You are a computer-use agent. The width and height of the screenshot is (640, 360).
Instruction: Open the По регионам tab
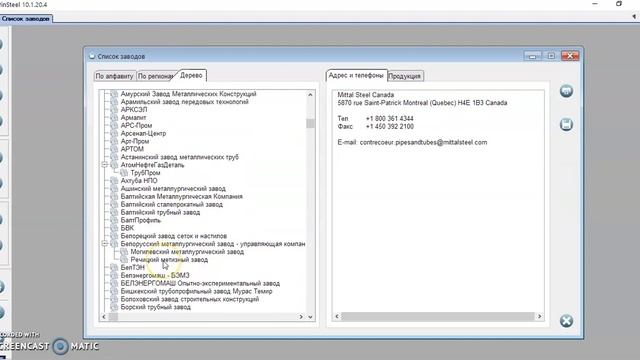point(155,76)
